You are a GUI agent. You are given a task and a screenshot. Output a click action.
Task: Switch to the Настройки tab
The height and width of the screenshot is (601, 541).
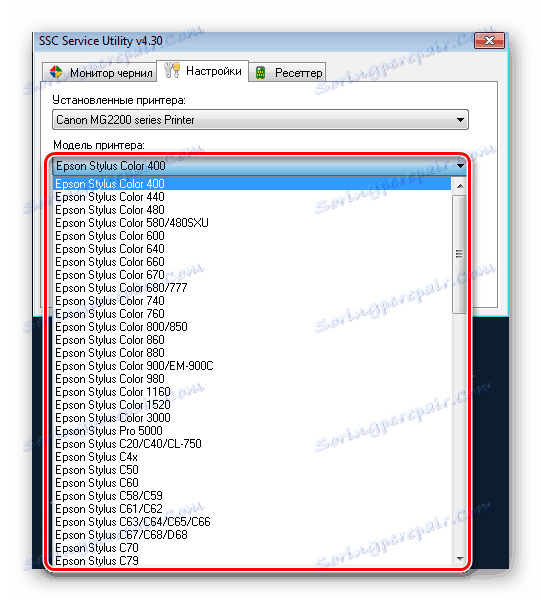(203, 71)
